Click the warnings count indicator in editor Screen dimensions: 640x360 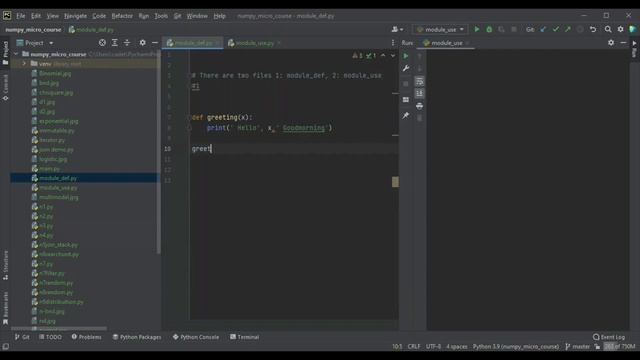coord(358,56)
